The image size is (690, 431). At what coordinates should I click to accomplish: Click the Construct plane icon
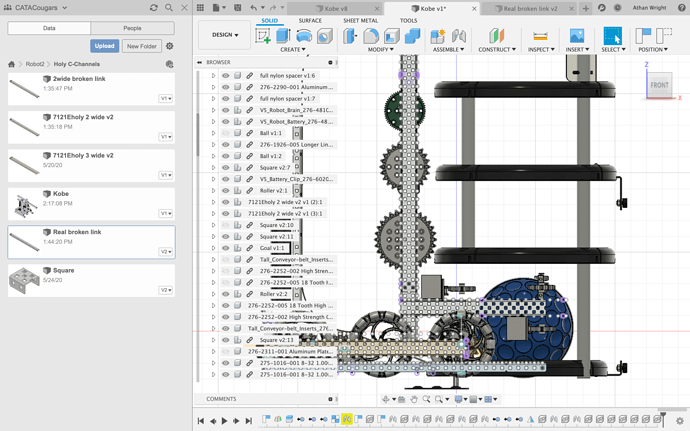point(496,36)
